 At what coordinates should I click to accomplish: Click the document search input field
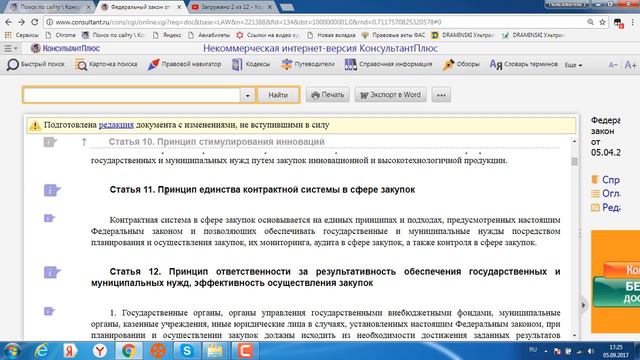click(131, 95)
